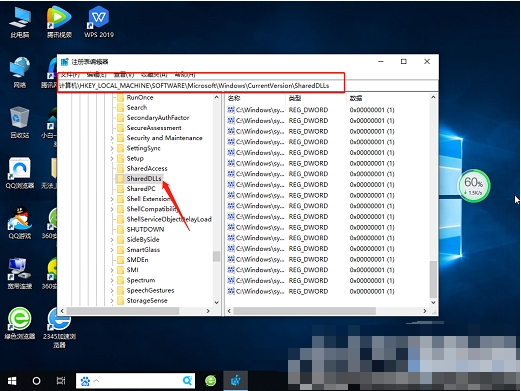Click the folder icon beside SHUTDOWN

pyautogui.click(x=120, y=229)
